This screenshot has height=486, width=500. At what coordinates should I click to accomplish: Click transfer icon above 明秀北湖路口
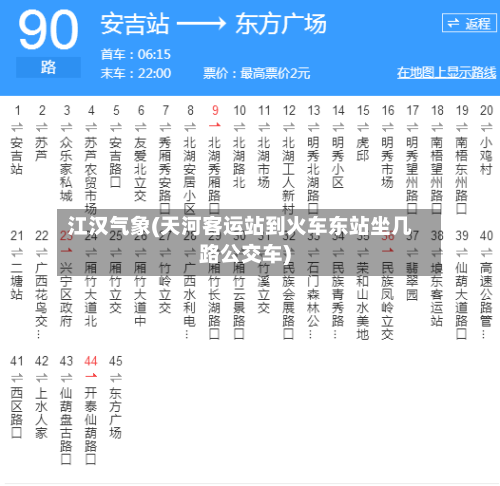pyautogui.click(x=313, y=127)
